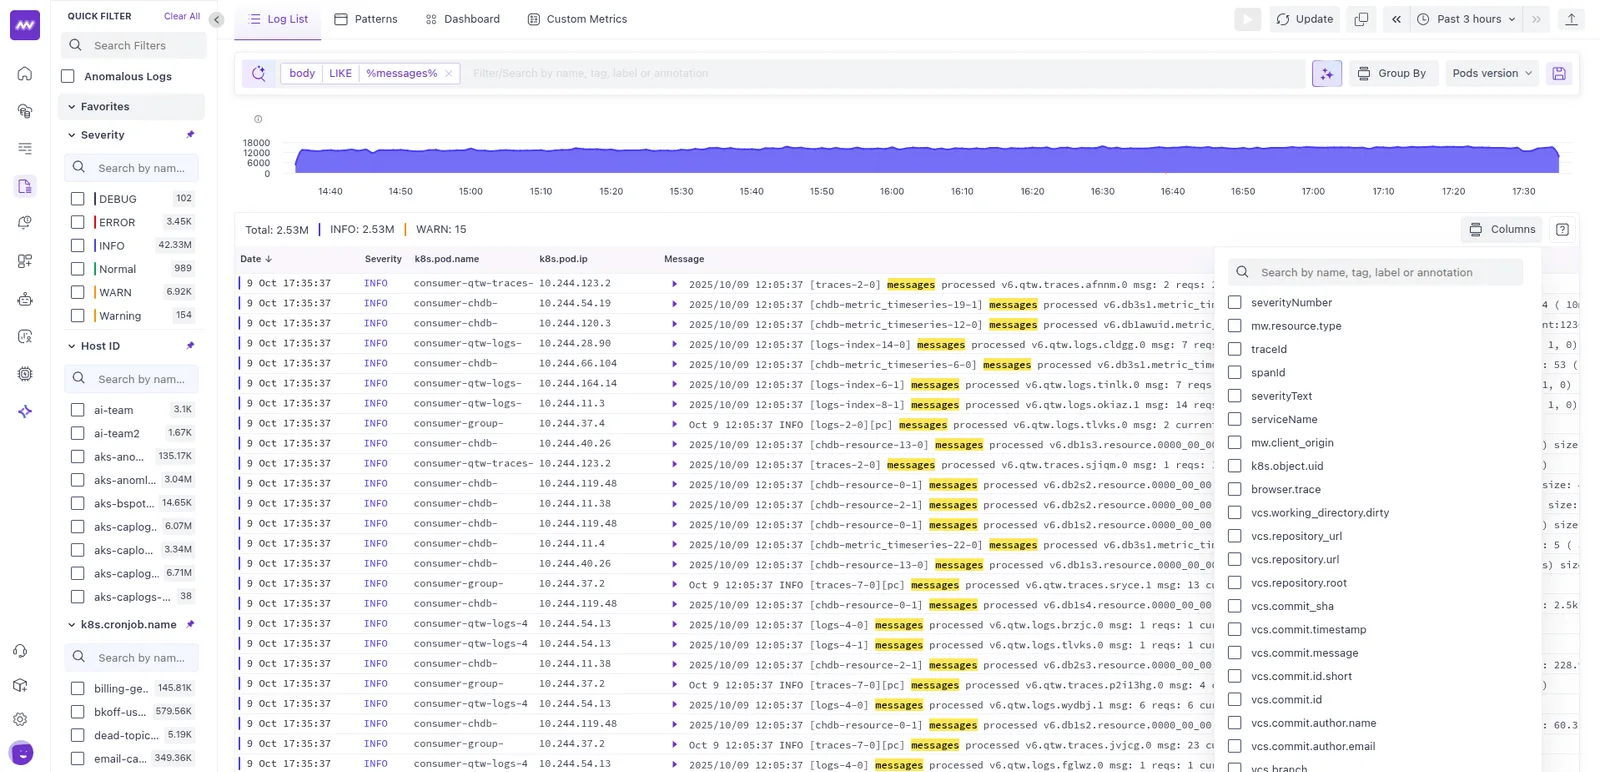The height and width of the screenshot is (772, 1600).
Task: Click the help icon beside Columns
Action: pos(1562,229)
